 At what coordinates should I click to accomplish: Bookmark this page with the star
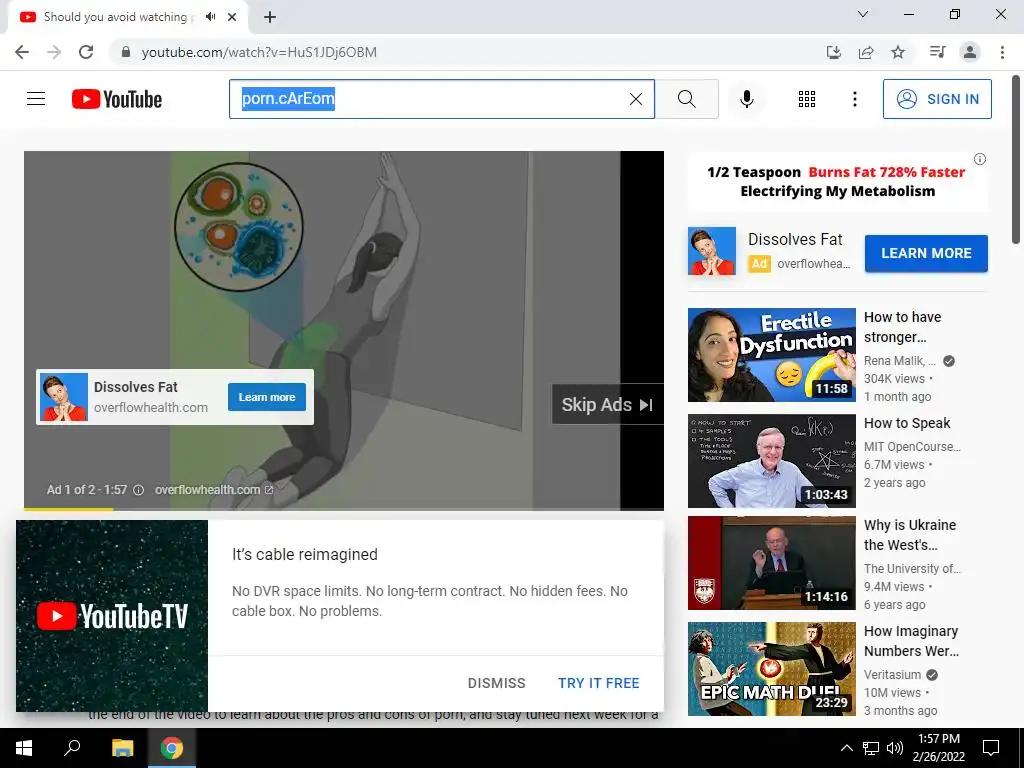(898, 52)
